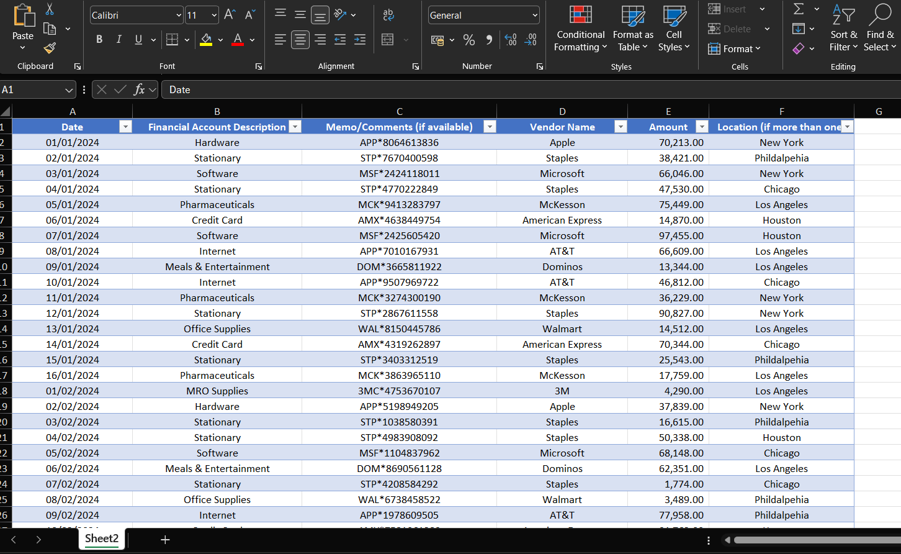Toggle Underline formatting
Viewport: 901px width, 554px height.
(138, 40)
